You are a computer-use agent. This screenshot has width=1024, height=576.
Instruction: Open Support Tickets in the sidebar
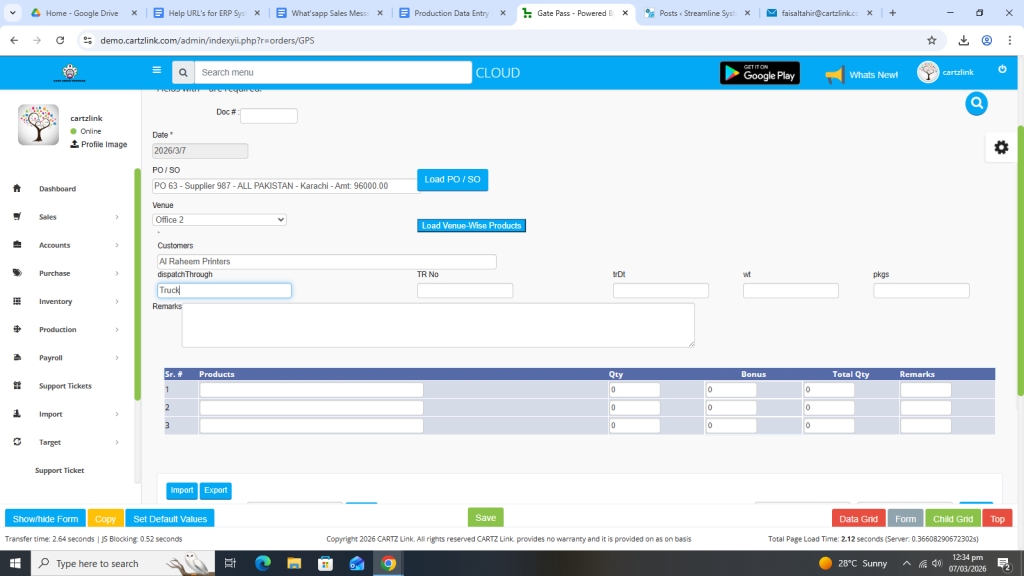click(65, 386)
